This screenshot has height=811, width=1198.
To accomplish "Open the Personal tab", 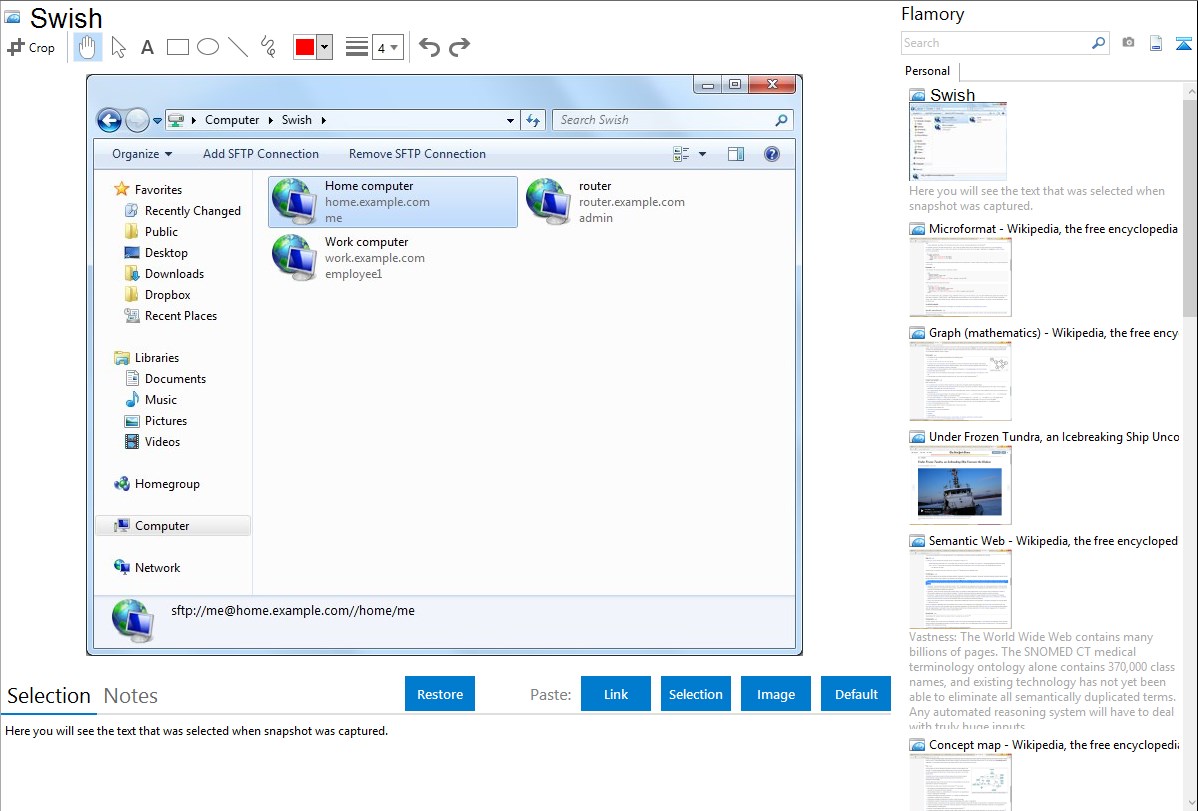I will (927, 71).
